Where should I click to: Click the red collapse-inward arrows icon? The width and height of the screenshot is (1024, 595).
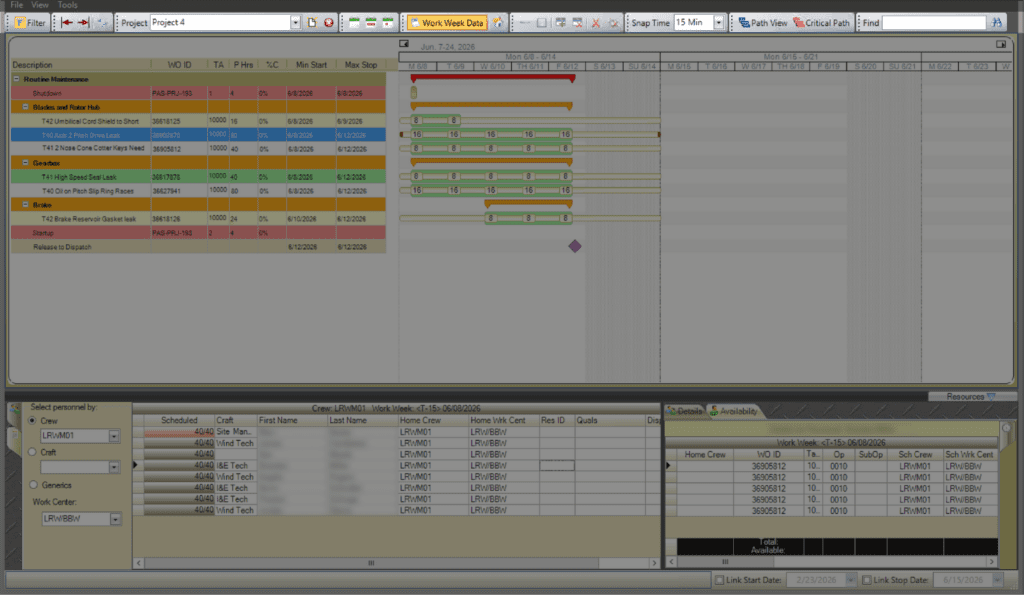coord(75,22)
